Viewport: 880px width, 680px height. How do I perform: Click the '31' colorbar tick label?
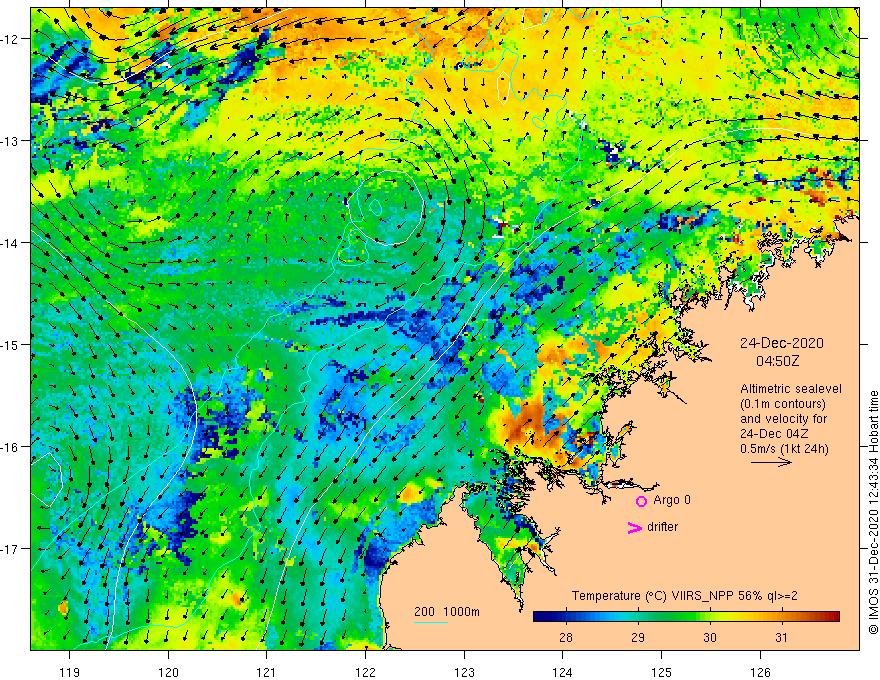point(781,637)
